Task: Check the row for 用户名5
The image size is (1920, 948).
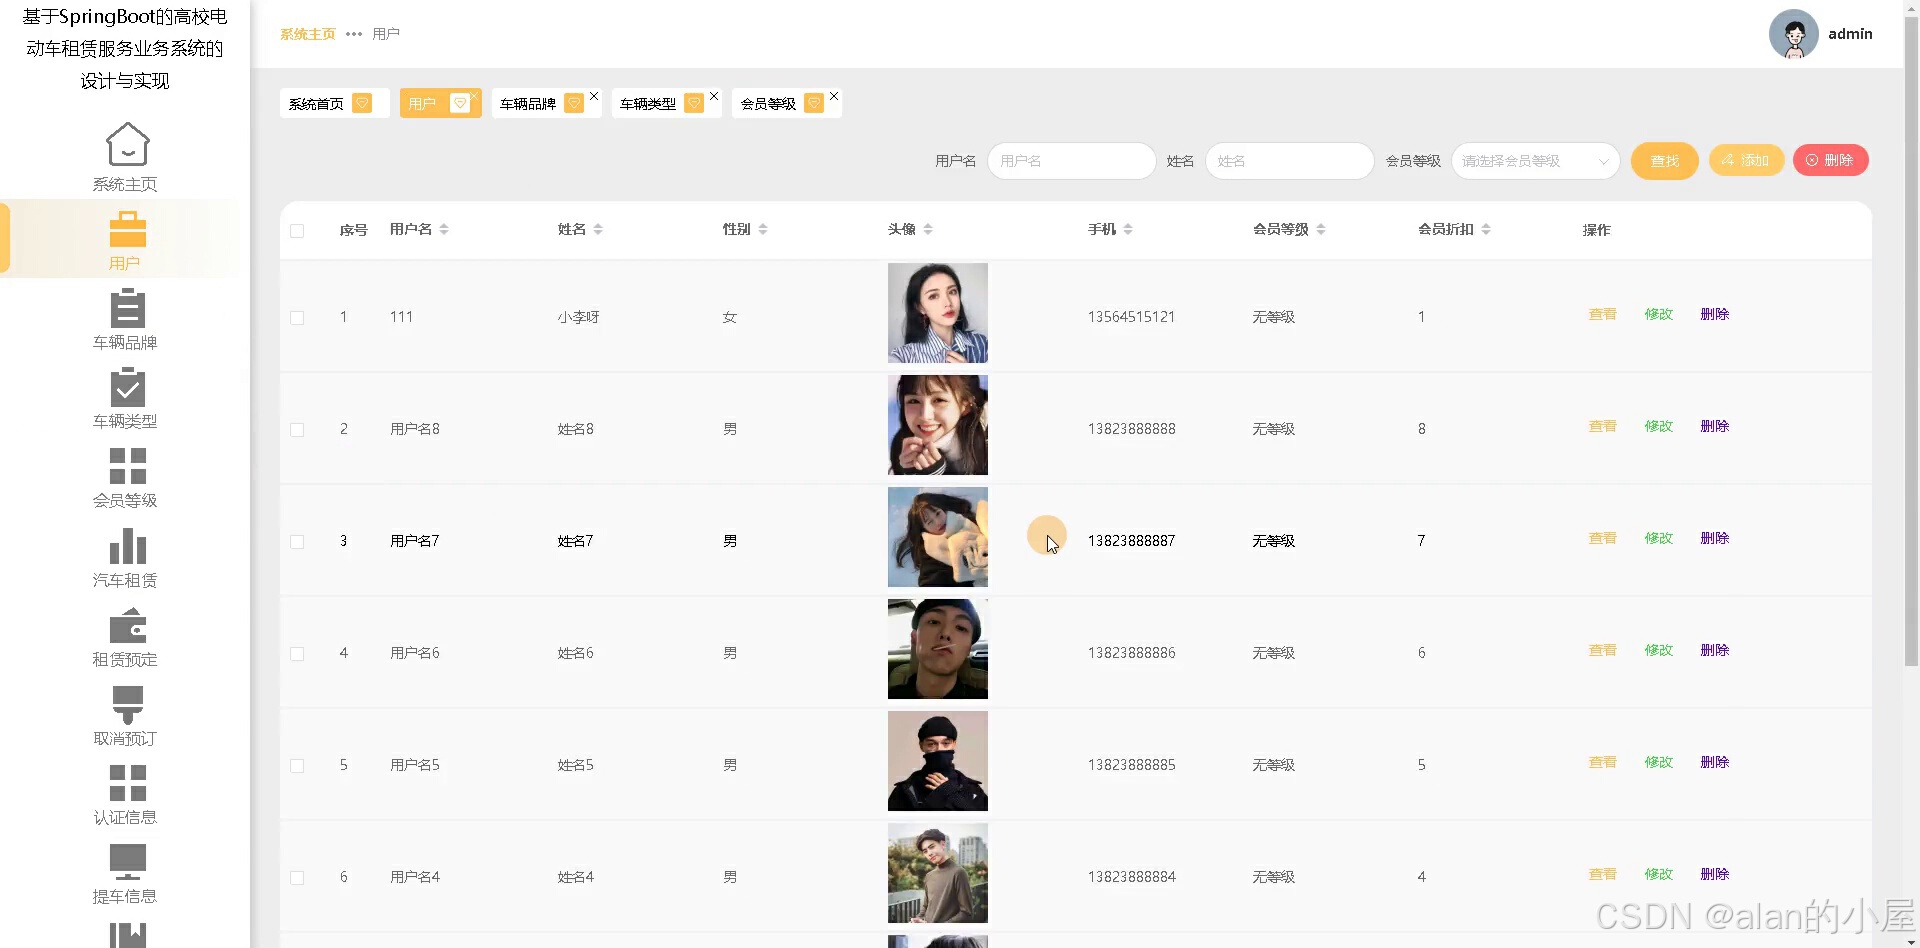Action: (x=297, y=766)
